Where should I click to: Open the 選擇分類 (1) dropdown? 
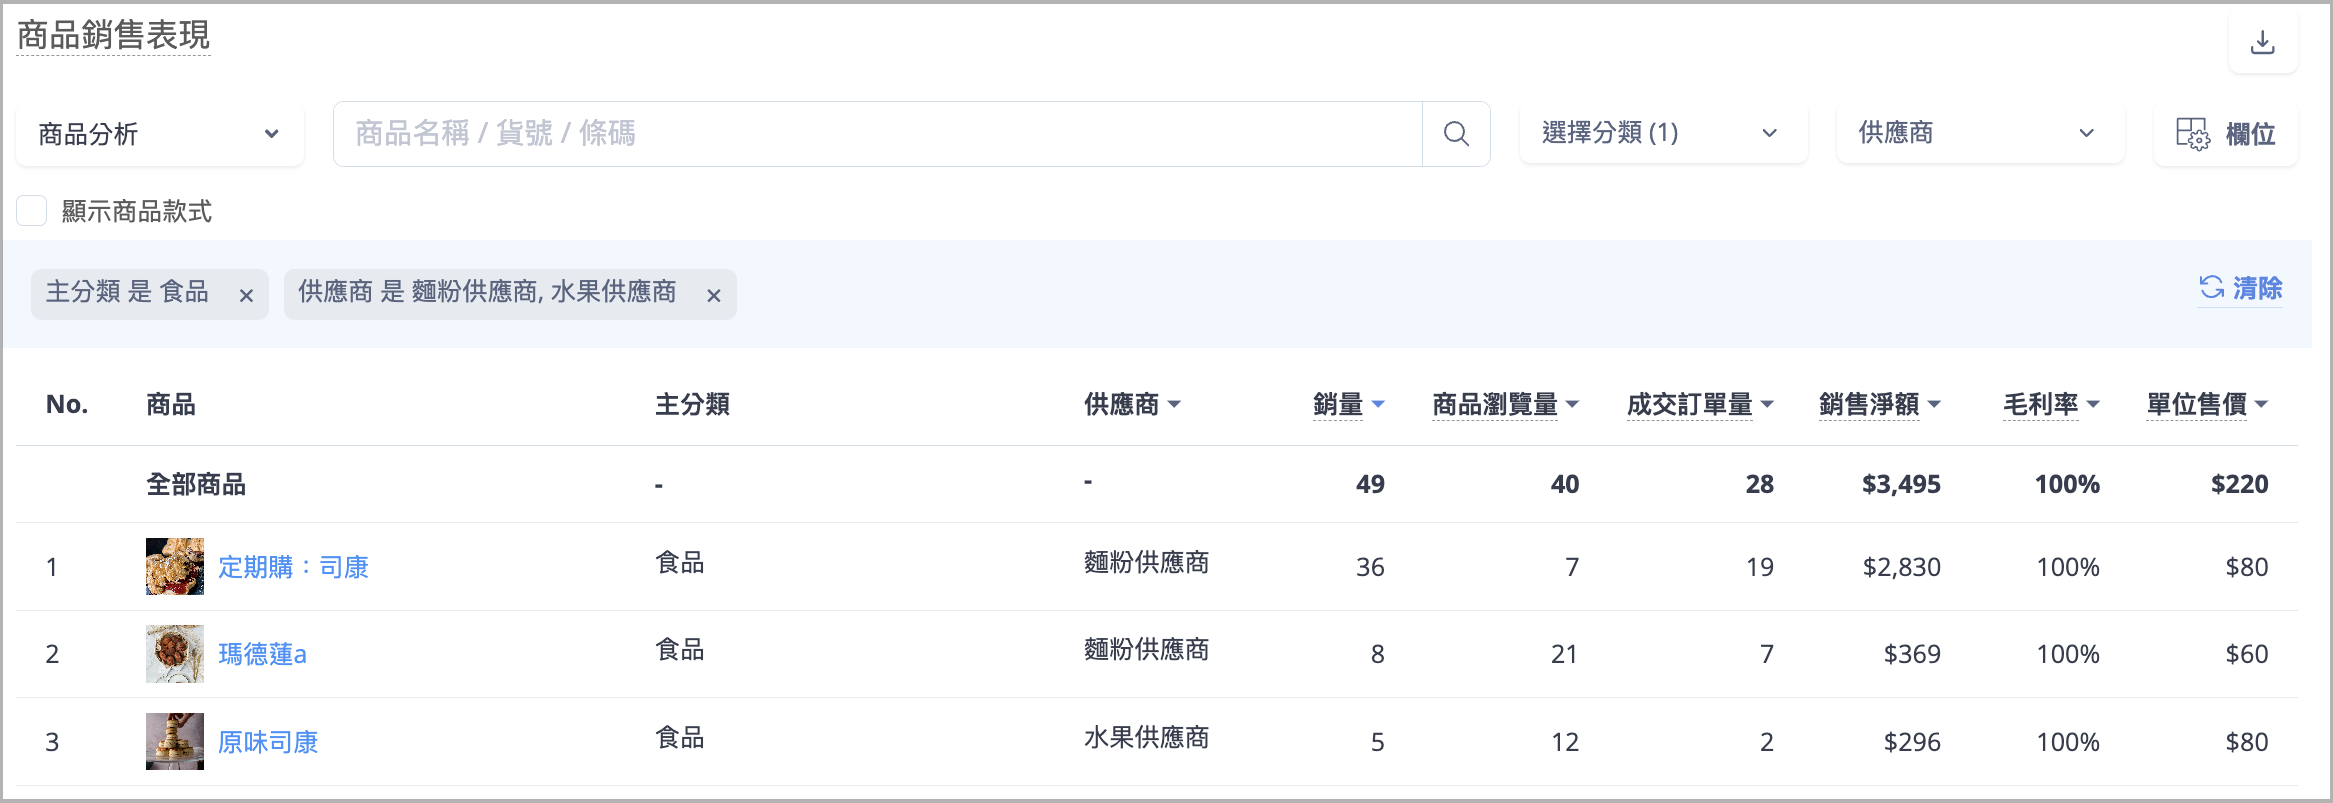[x=1663, y=133]
